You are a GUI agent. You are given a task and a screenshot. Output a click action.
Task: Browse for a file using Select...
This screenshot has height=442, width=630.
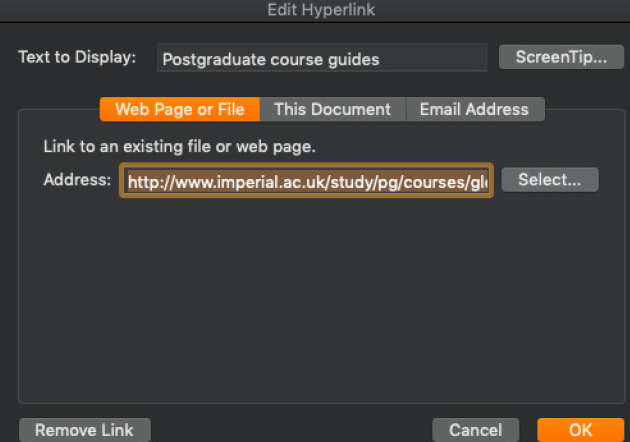pos(549,180)
